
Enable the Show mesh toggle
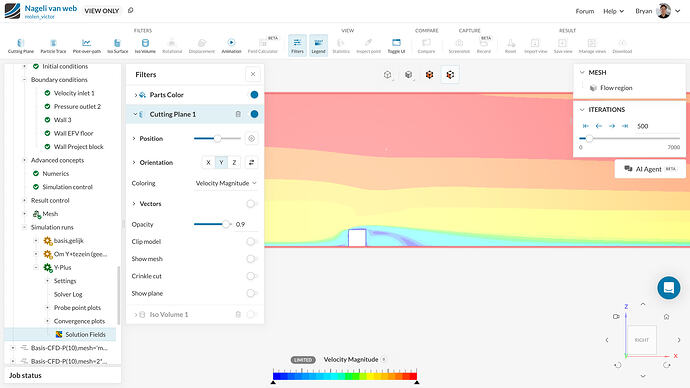tap(251, 259)
